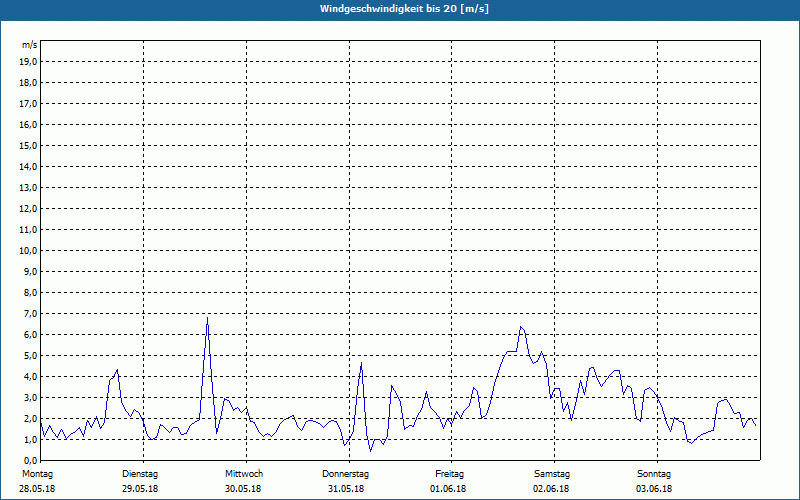
Task: Select the '7,0' y-axis label
Action: pyautogui.click(x=30, y=313)
